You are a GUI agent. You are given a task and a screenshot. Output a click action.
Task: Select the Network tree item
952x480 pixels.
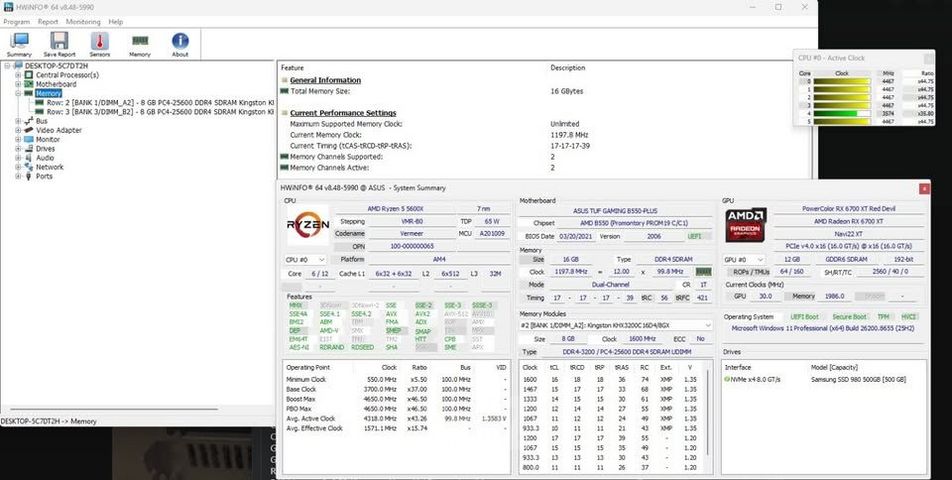49,167
